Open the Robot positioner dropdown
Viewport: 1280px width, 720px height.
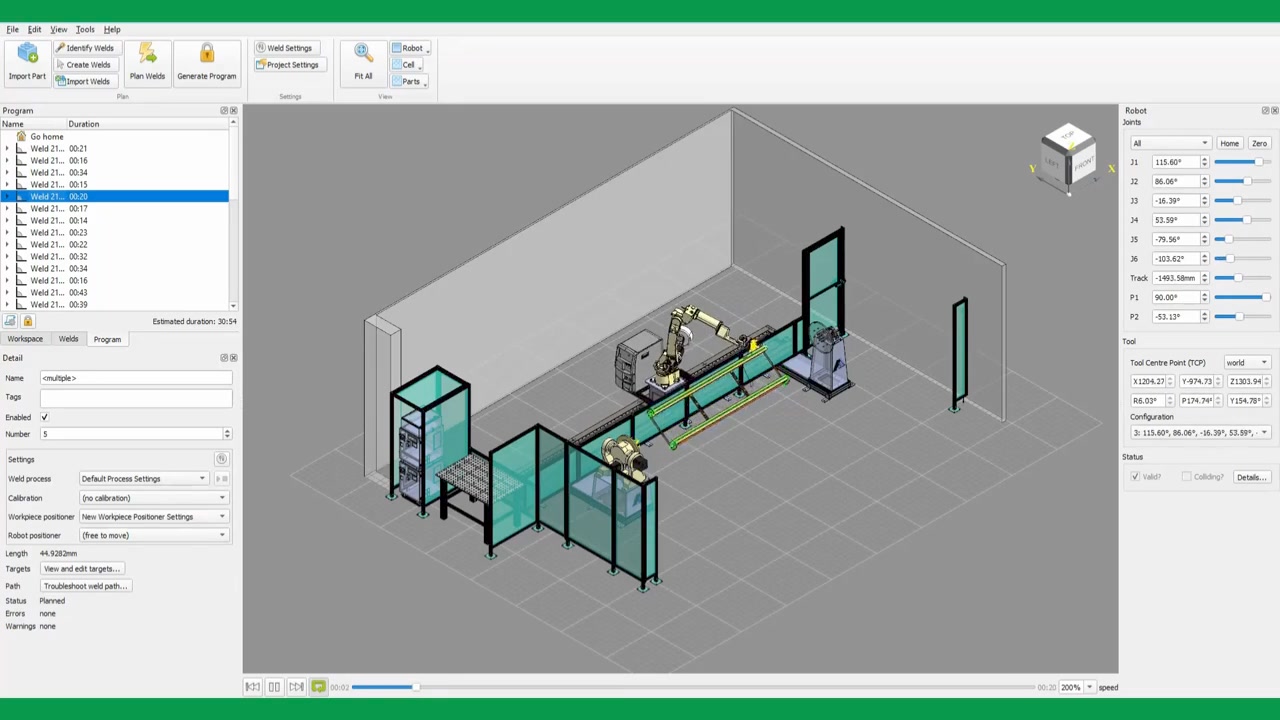[154, 535]
